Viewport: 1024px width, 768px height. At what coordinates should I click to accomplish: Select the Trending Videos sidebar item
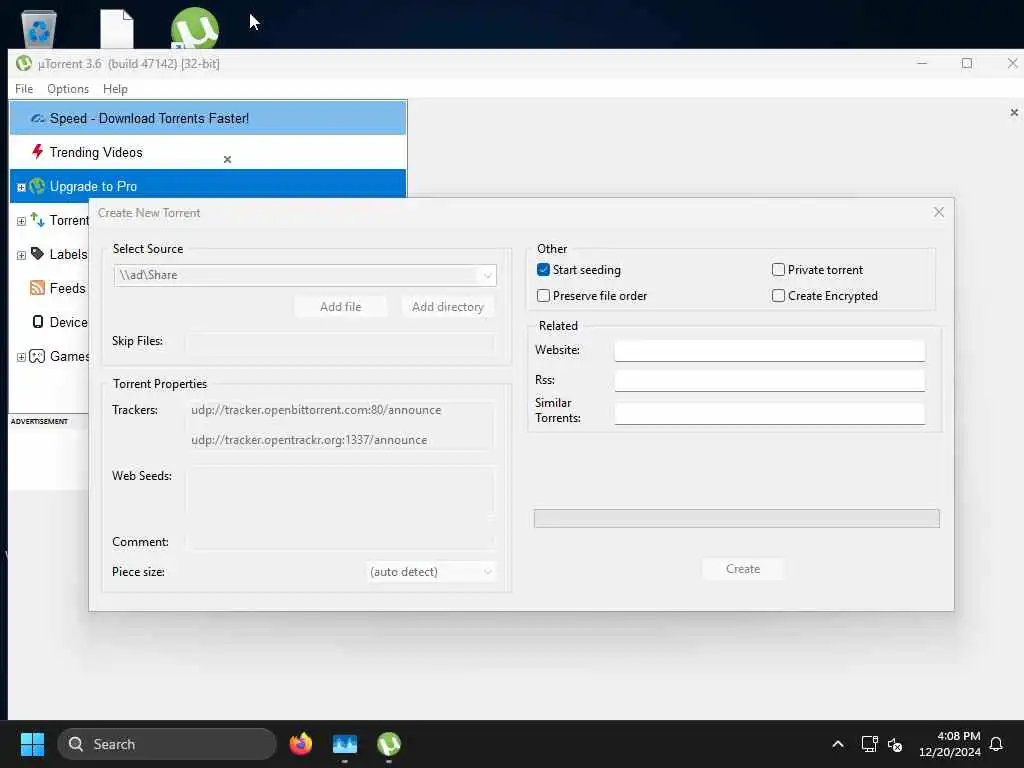[x=208, y=152]
